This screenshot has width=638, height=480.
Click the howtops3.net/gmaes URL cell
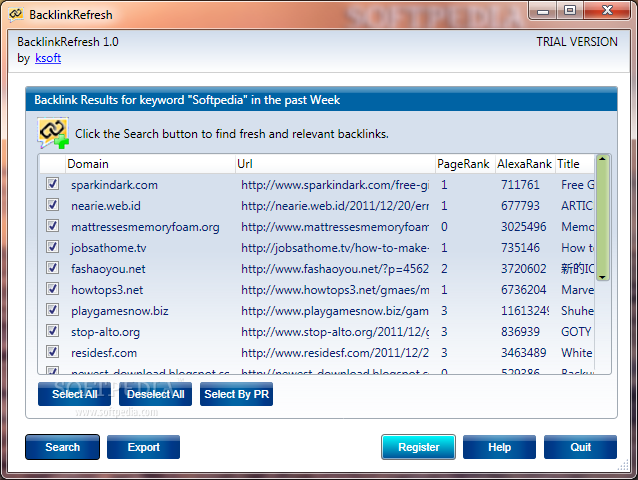coord(335,290)
